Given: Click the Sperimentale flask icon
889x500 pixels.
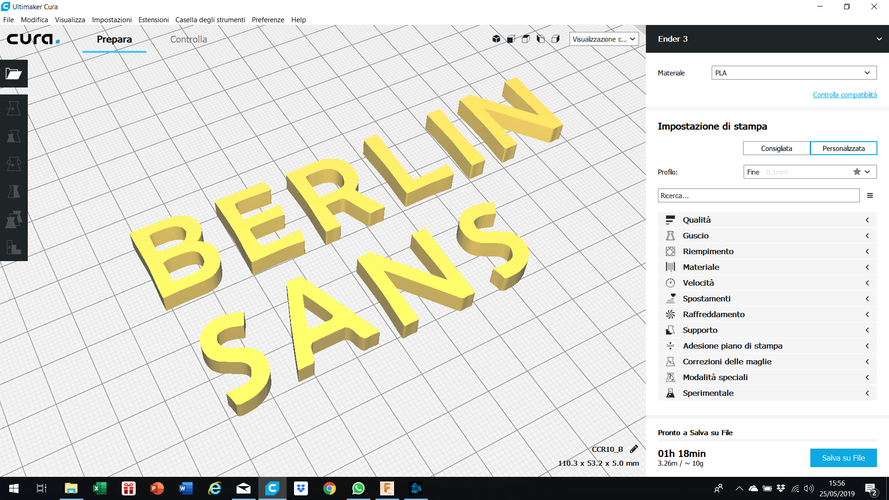Looking at the screenshot, I should click(670, 393).
